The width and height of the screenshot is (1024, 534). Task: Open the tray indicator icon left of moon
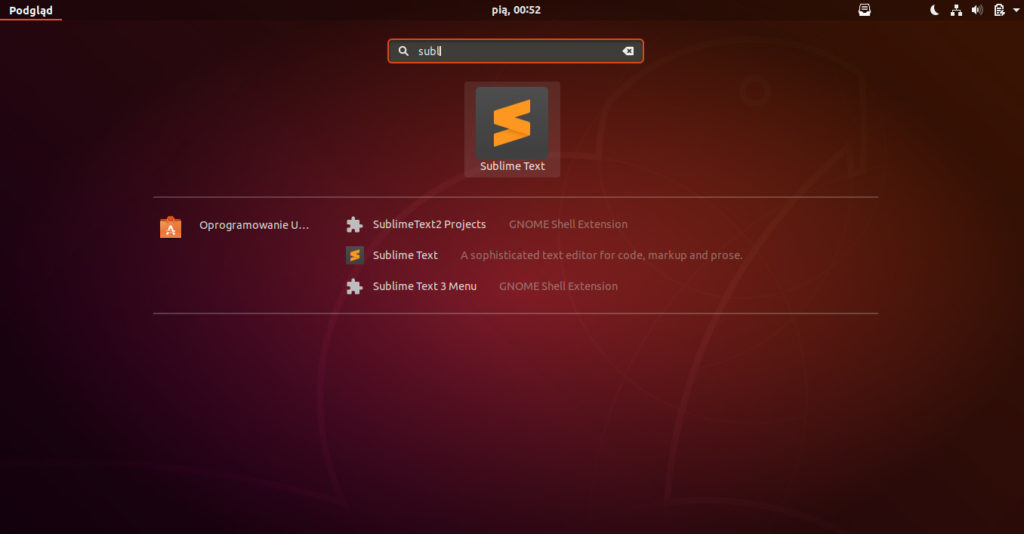tap(864, 10)
